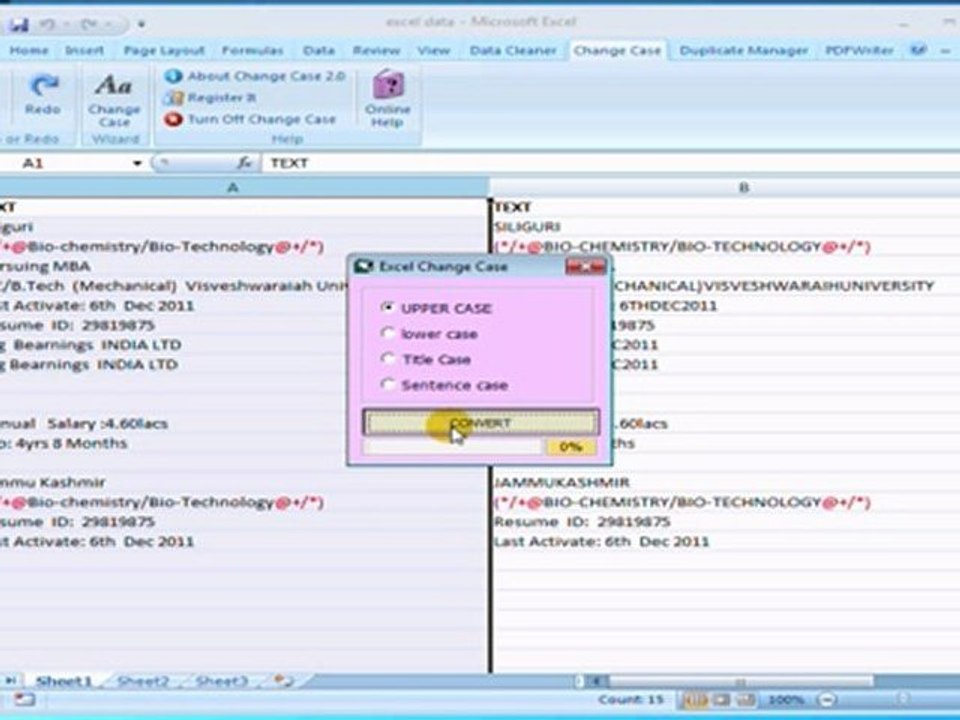The width and height of the screenshot is (960, 720).
Task: Click the zoom out minus button
Action: pos(827,699)
